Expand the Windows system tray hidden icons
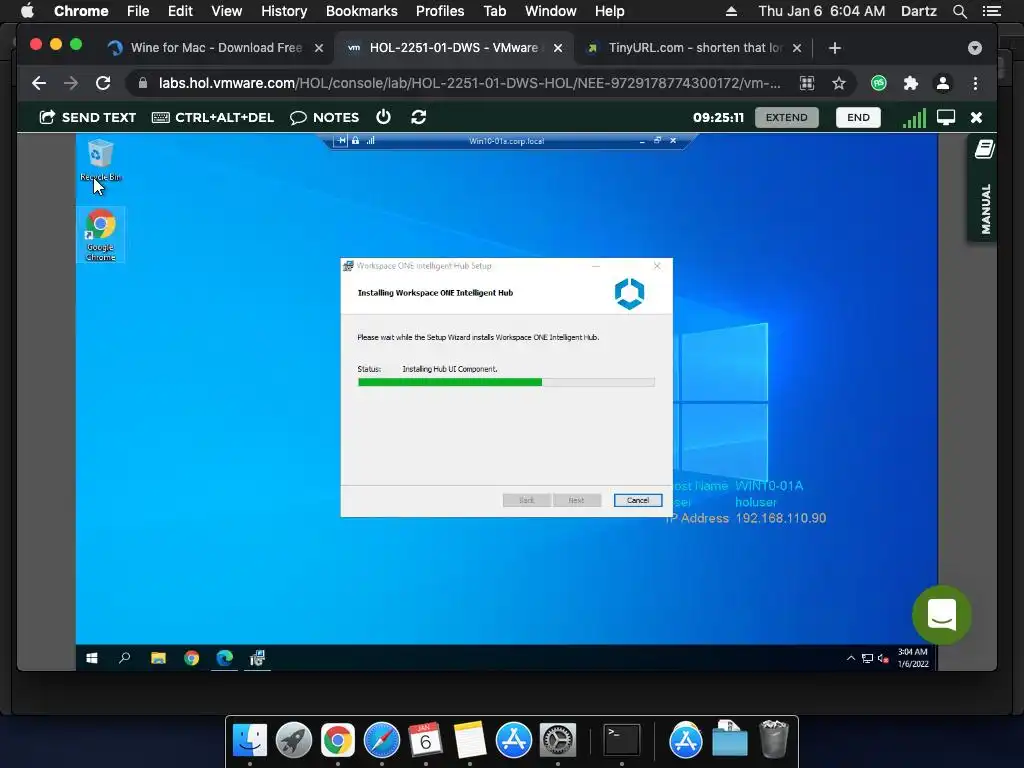This screenshot has width=1024, height=768. (x=850, y=658)
